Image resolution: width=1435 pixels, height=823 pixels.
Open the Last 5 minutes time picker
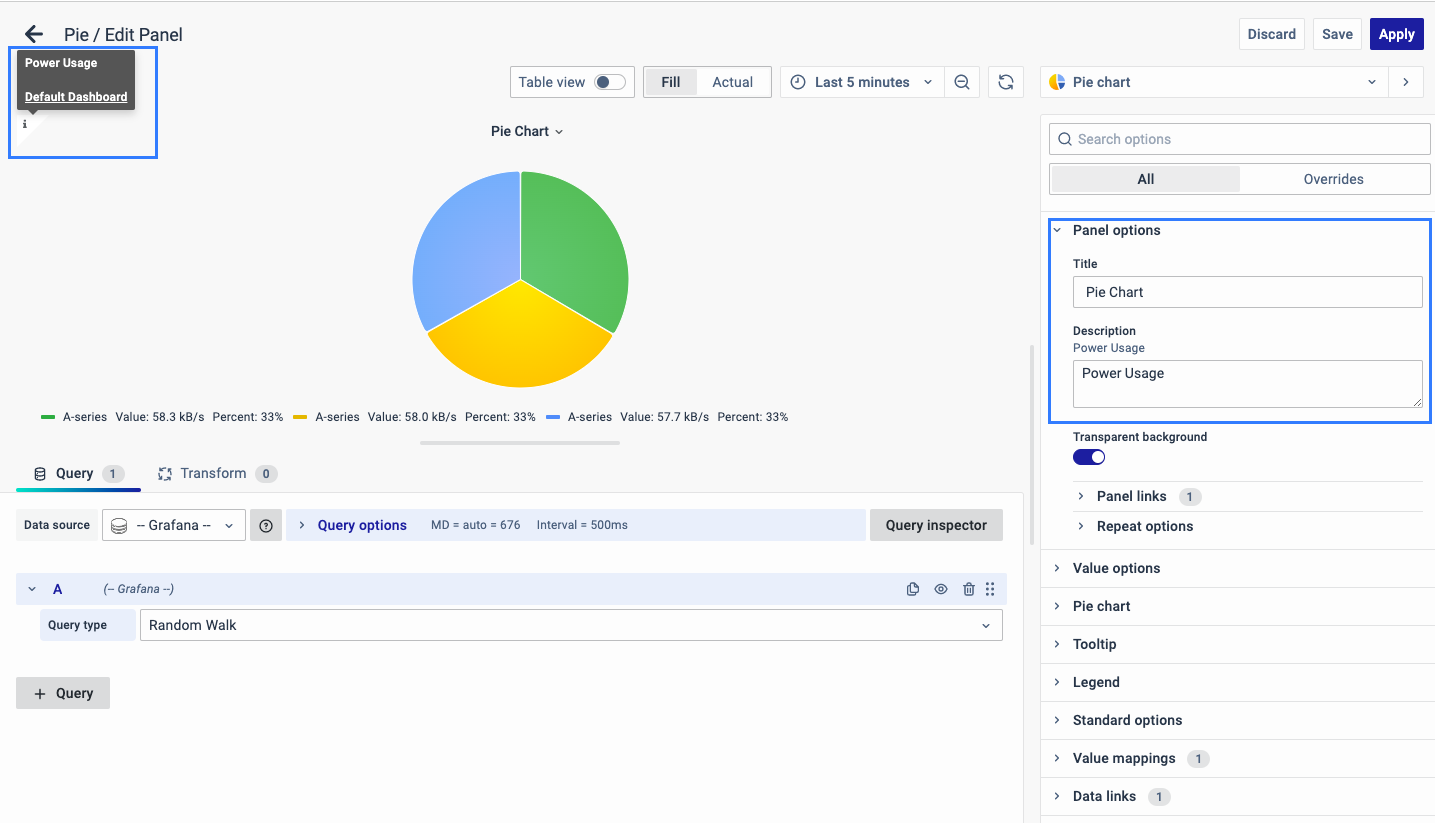[861, 82]
